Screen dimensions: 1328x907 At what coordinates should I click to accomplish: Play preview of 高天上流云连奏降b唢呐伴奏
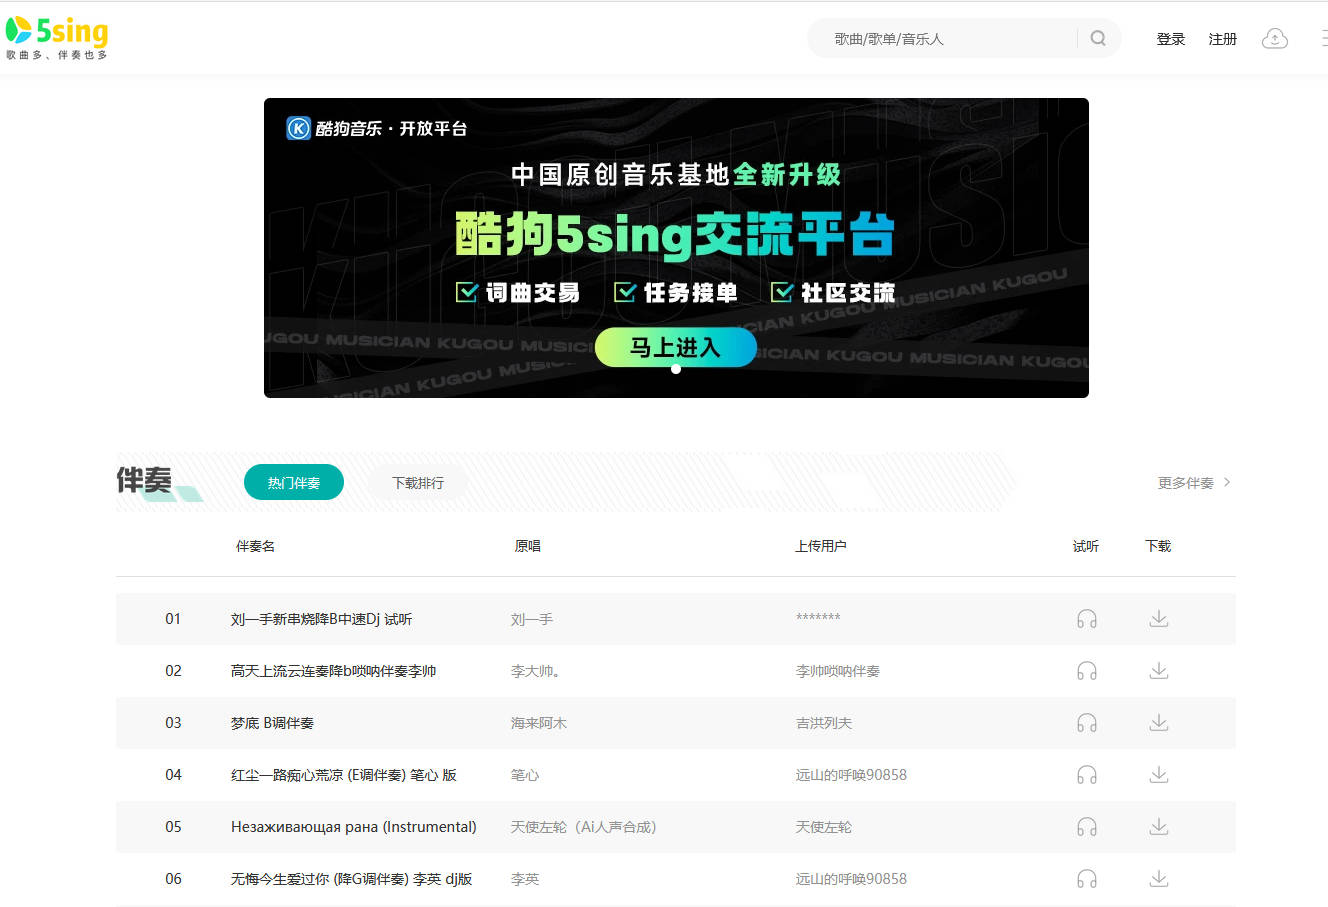click(1086, 670)
